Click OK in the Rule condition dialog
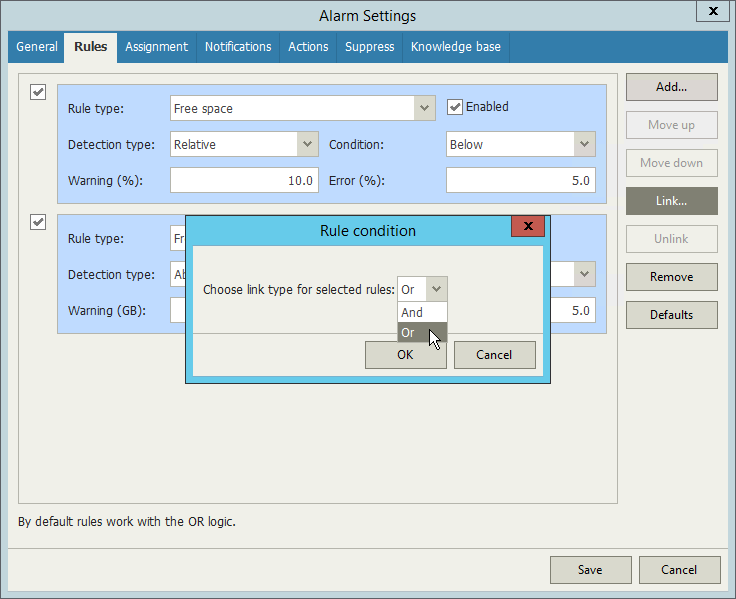Image resolution: width=736 pixels, height=599 pixels. point(406,355)
